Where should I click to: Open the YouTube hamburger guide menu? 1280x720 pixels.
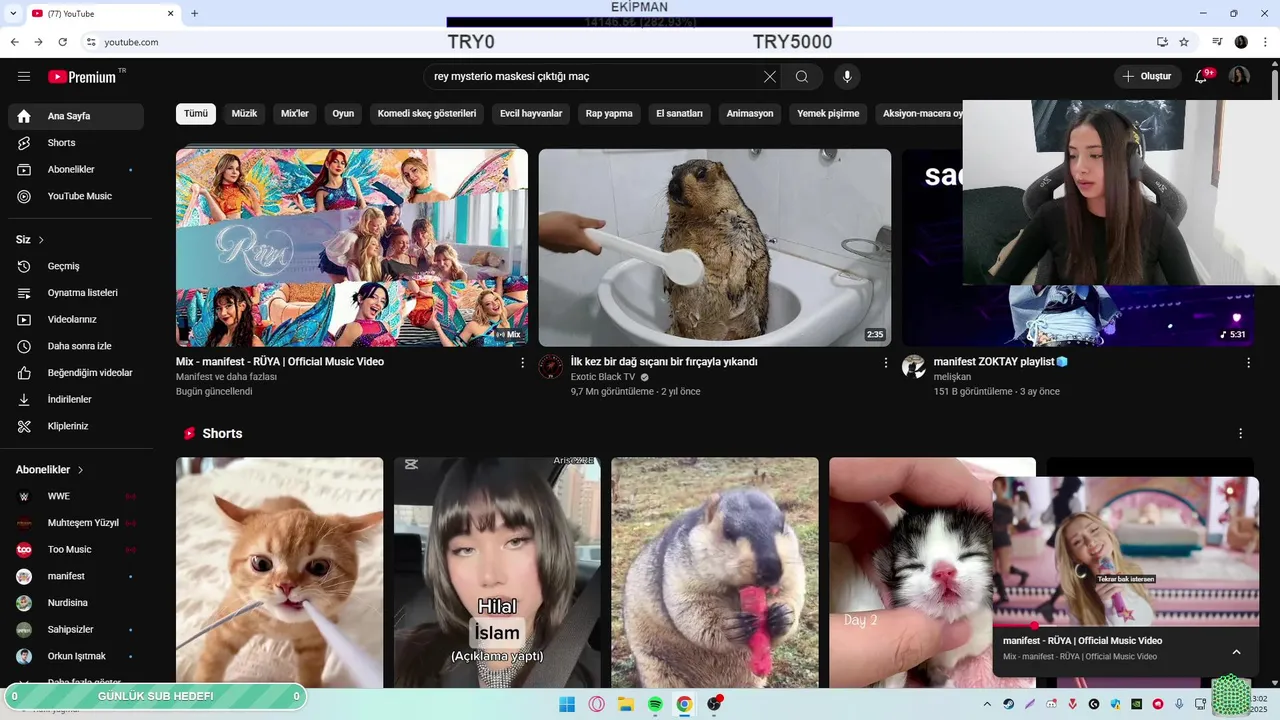[x=24, y=77]
